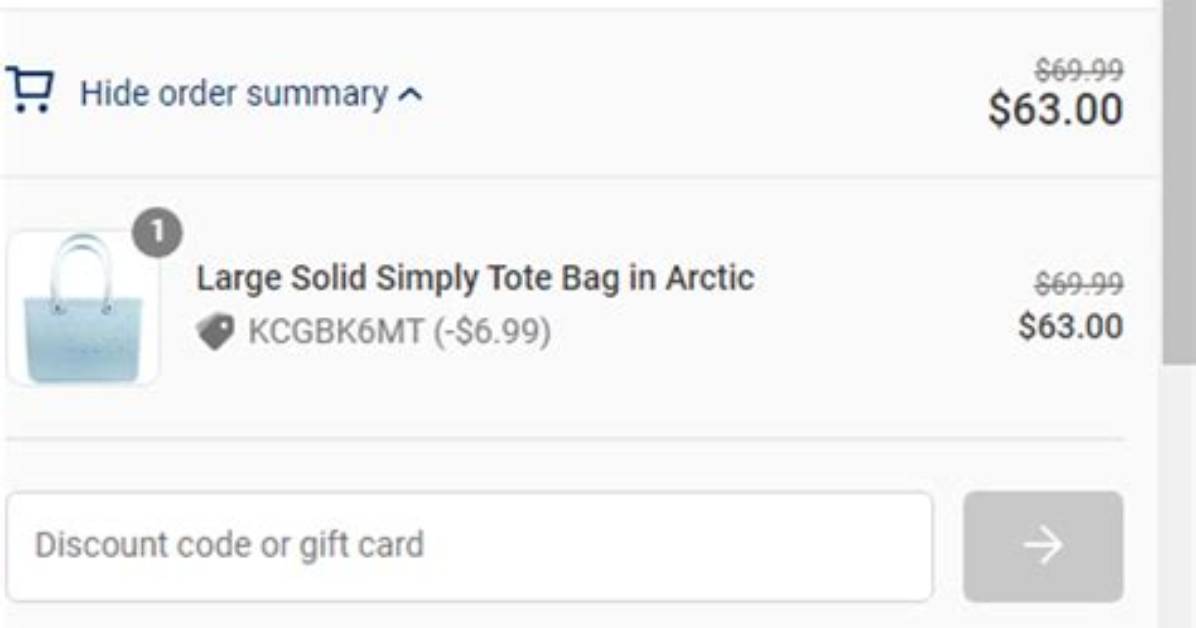Apply the discount using the arrow button
The width and height of the screenshot is (1196, 628).
point(1043,546)
